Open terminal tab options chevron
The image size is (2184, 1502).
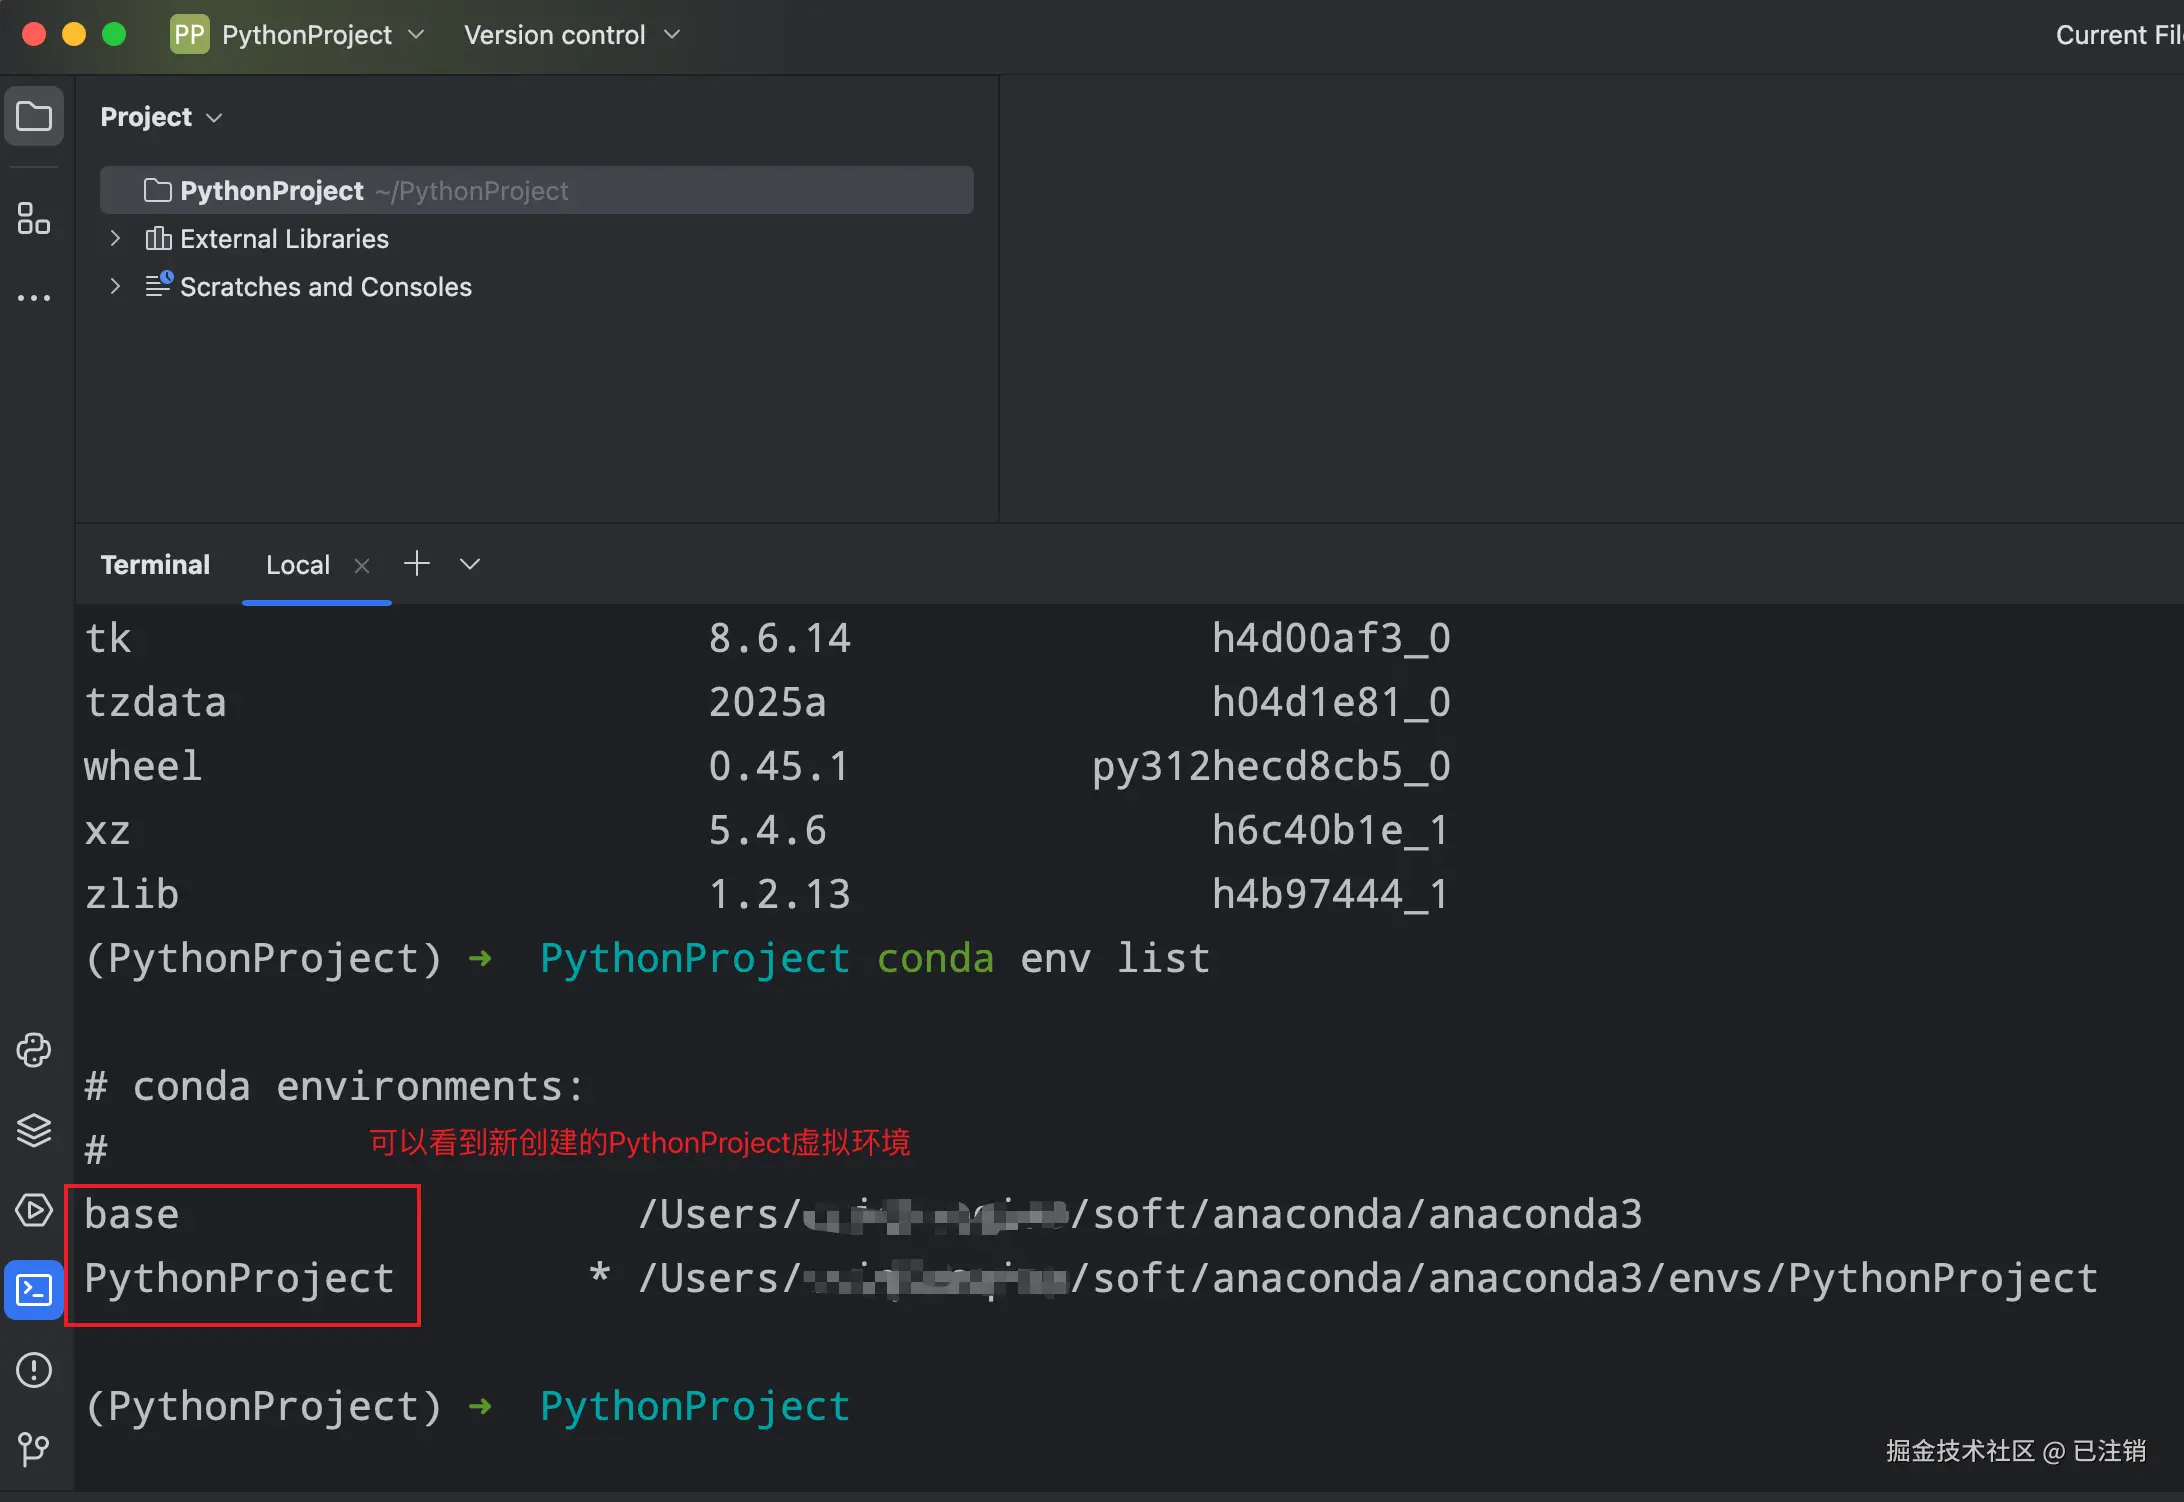pyautogui.click(x=470, y=565)
